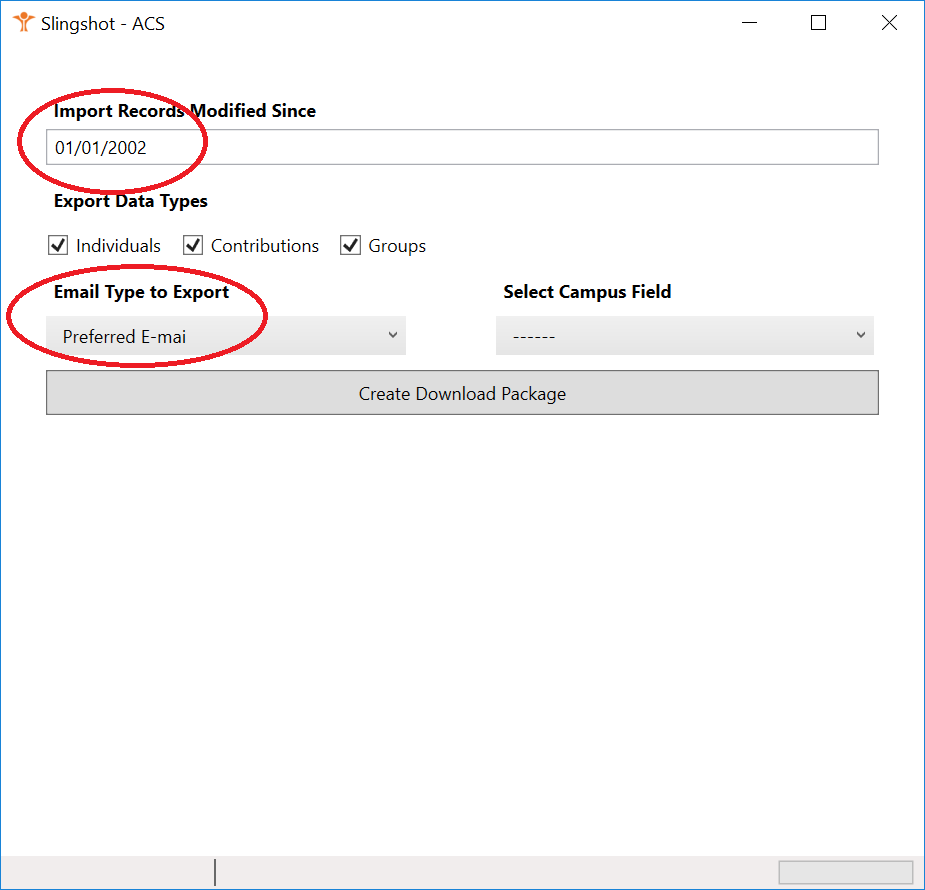925x890 pixels.
Task: Uncheck the Contributions checkbox
Action: [193, 245]
